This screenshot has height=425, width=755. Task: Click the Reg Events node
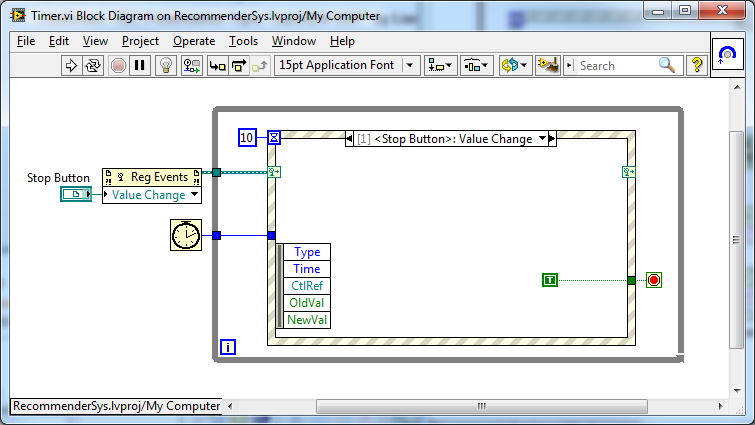(x=152, y=176)
